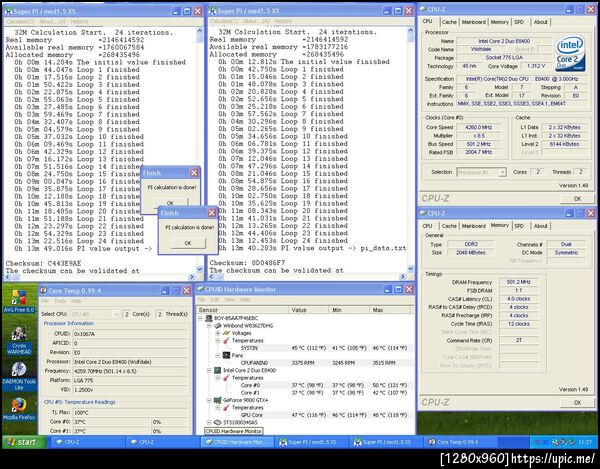Click the GeForce 9800 GTX+ card icon
The width and height of the screenshot is (600, 469).
(217, 400)
